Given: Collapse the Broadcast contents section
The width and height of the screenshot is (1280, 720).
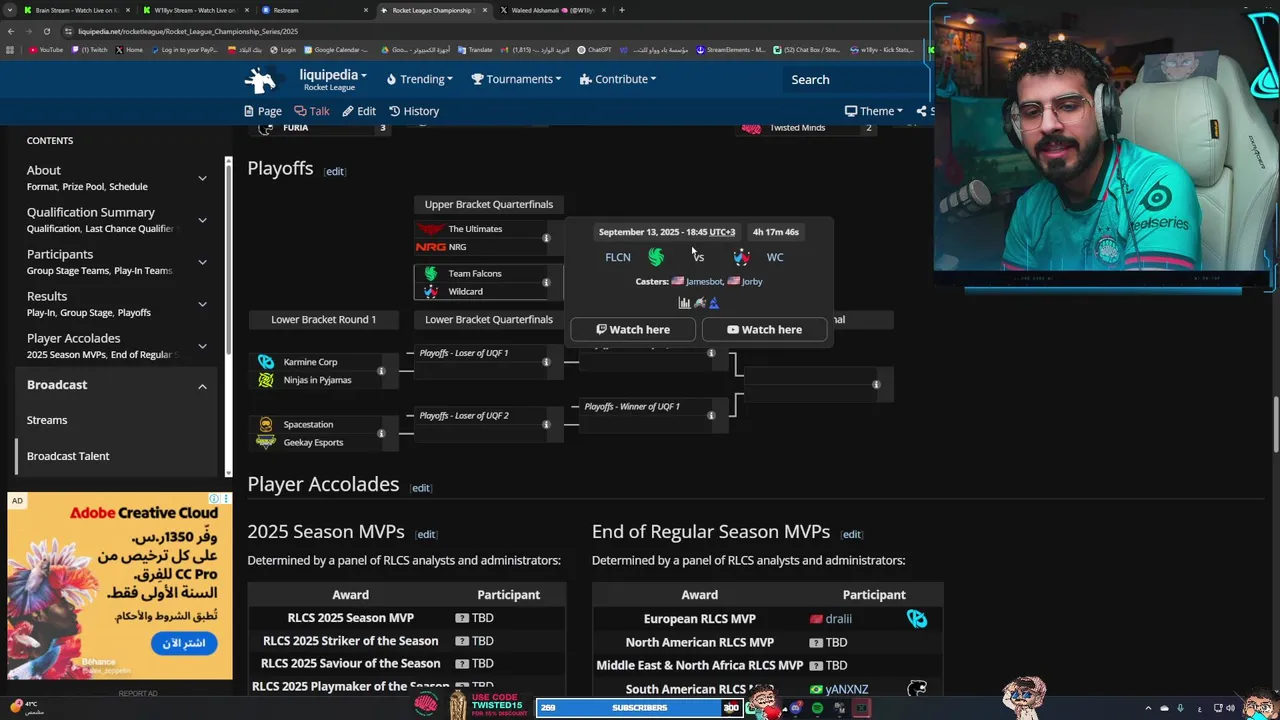Looking at the screenshot, I should (202, 386).
